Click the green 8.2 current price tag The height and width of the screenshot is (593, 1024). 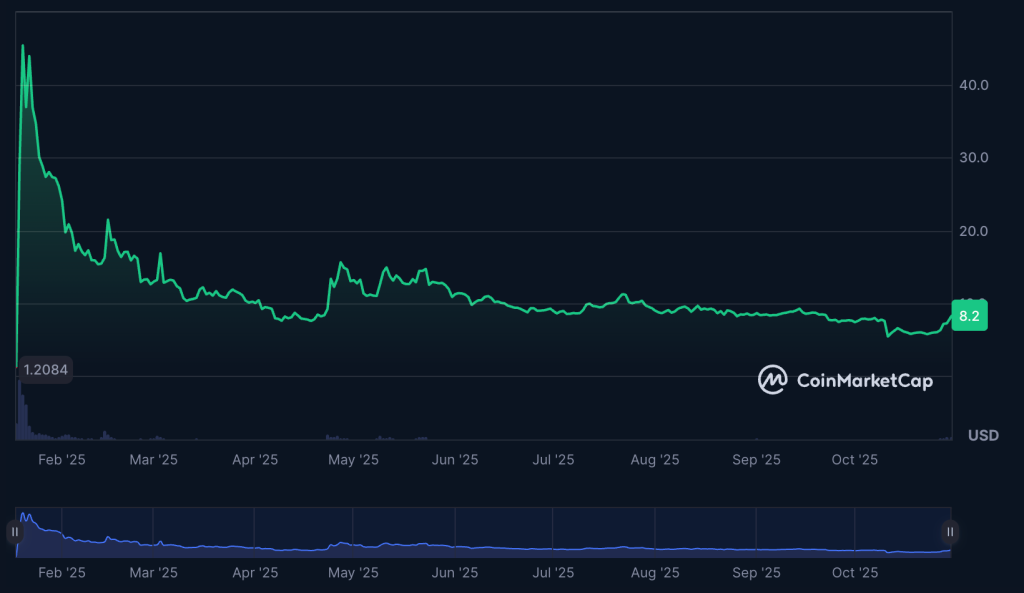pos(968,315)
